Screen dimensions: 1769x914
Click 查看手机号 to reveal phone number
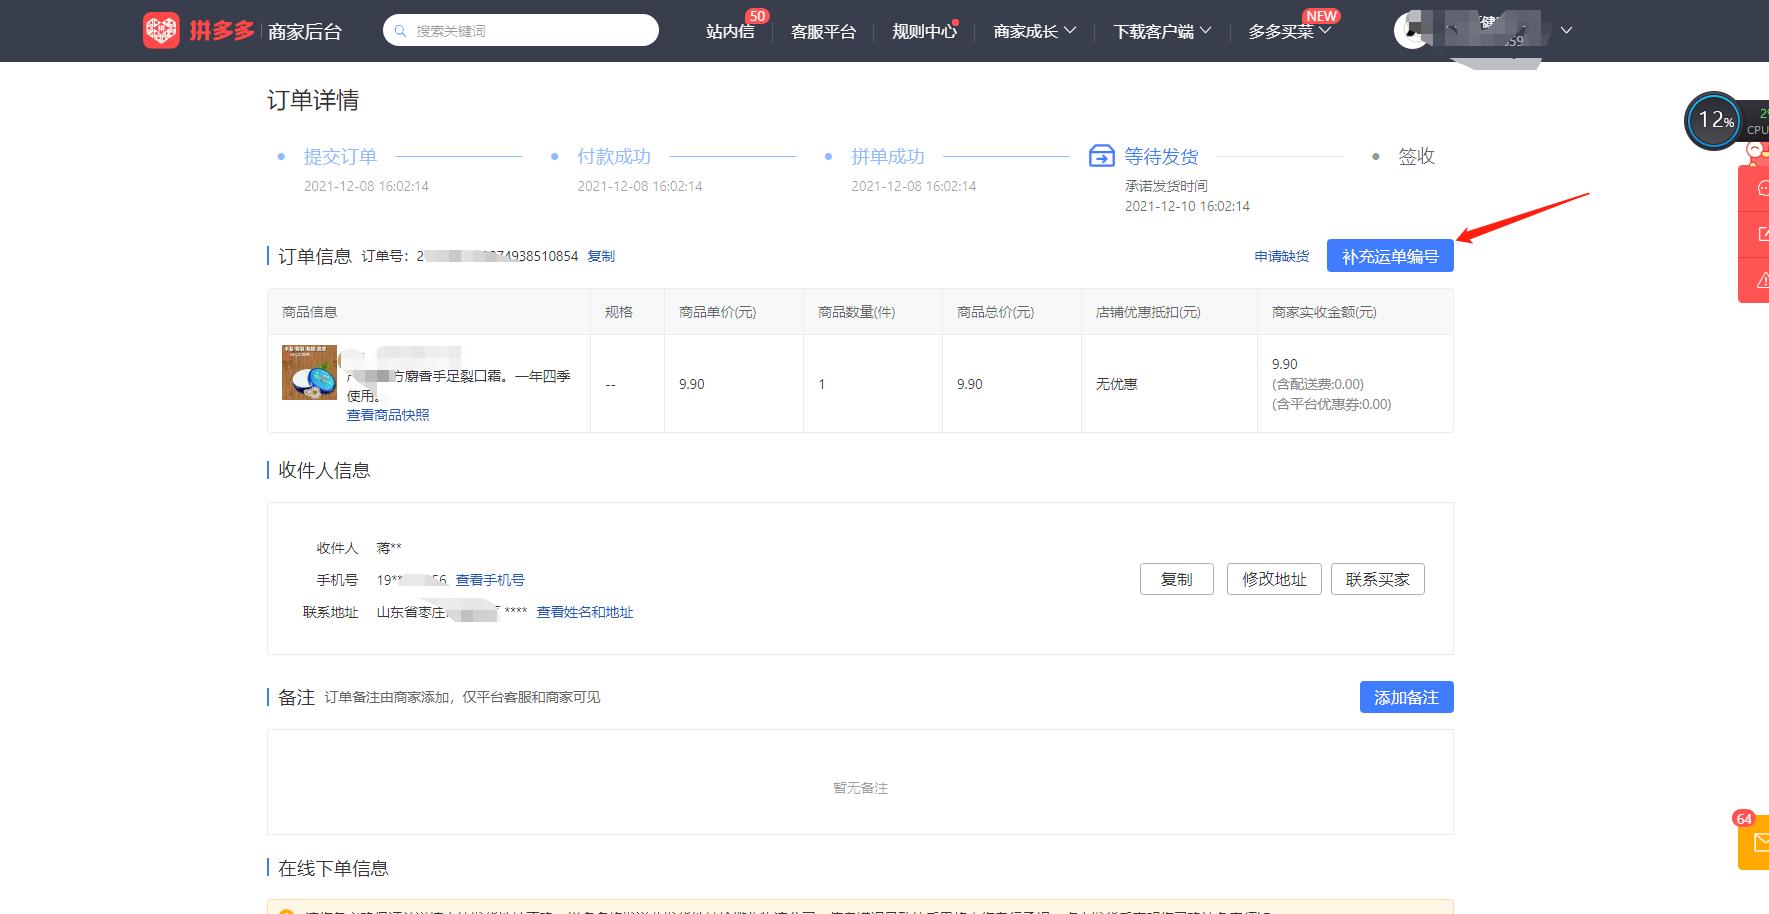490,579
